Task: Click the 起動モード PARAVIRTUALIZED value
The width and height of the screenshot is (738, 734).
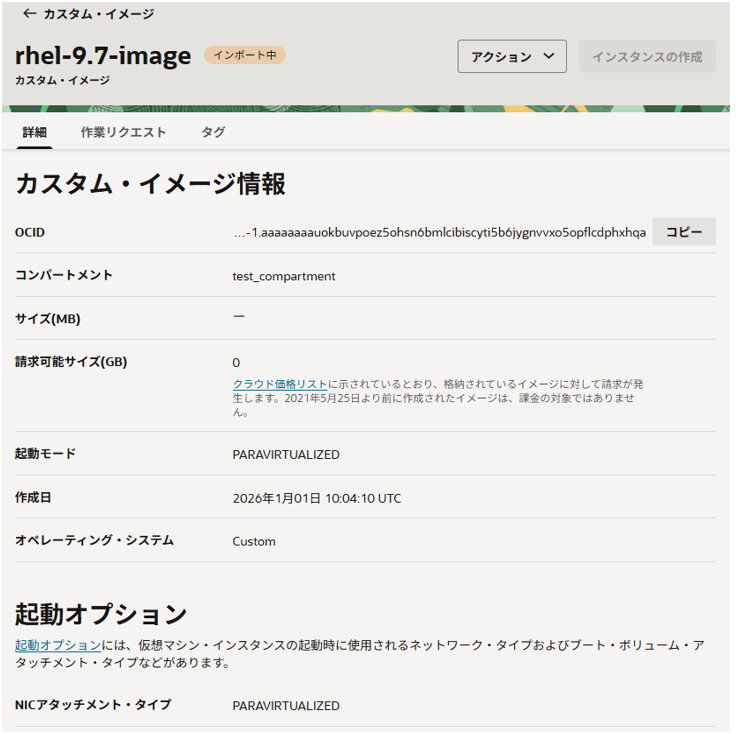Action: [286, 454]
